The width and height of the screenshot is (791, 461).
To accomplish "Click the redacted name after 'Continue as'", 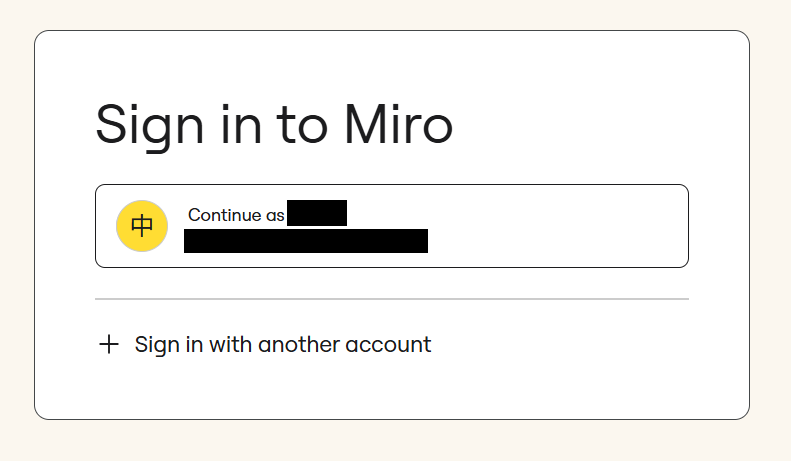I will click(x=316, y=213).
